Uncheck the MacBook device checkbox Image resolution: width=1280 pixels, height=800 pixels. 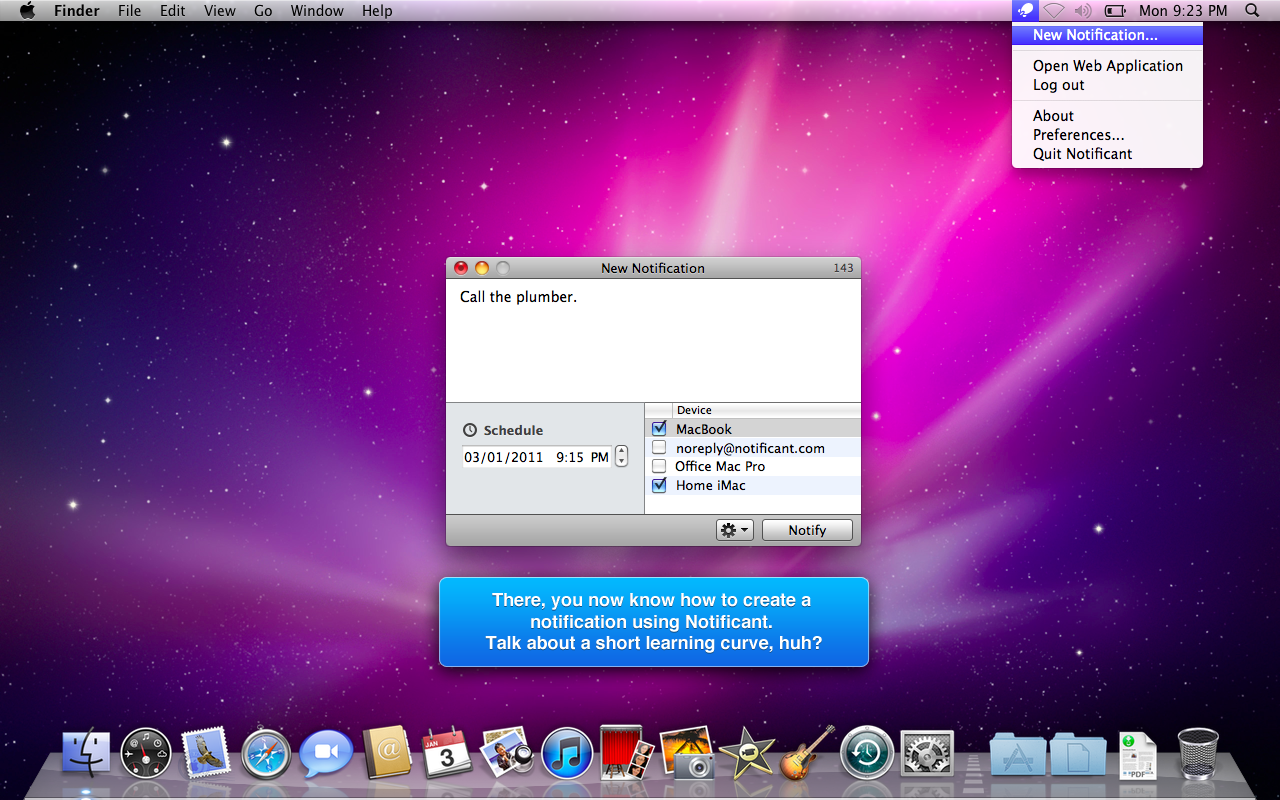click(x=659, y=429)
